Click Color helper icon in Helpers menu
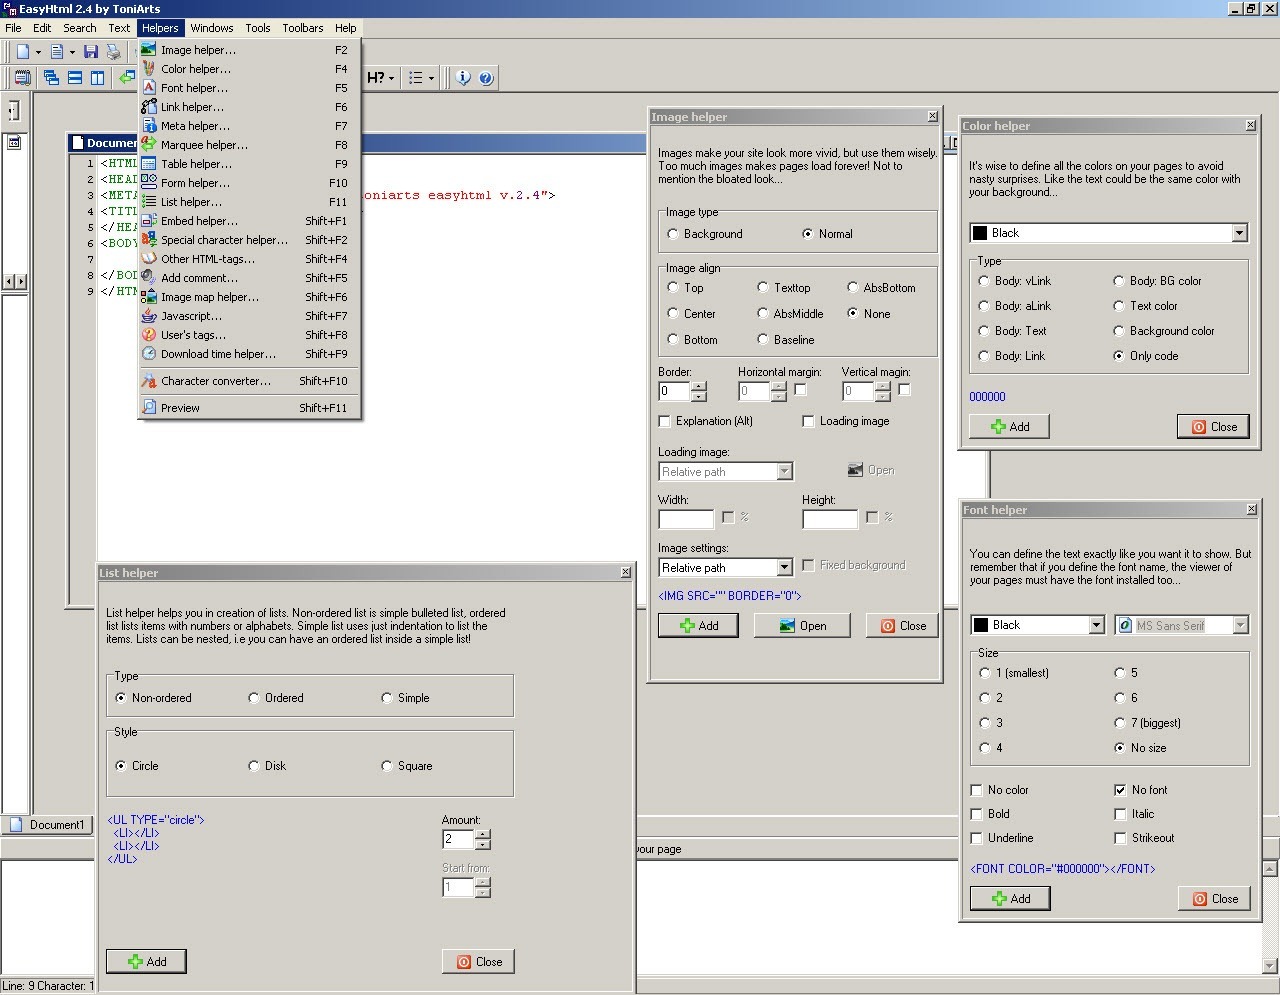Viewport: 1280px width, 995px height. click(149, 68)
